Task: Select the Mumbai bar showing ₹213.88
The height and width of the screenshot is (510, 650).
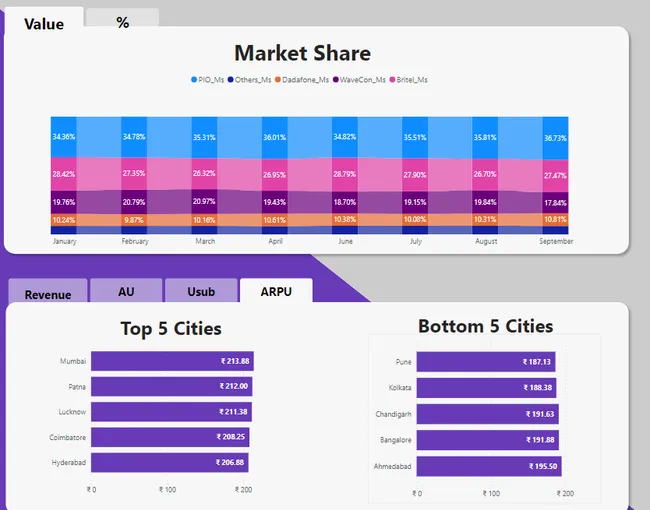Action: 172,361
